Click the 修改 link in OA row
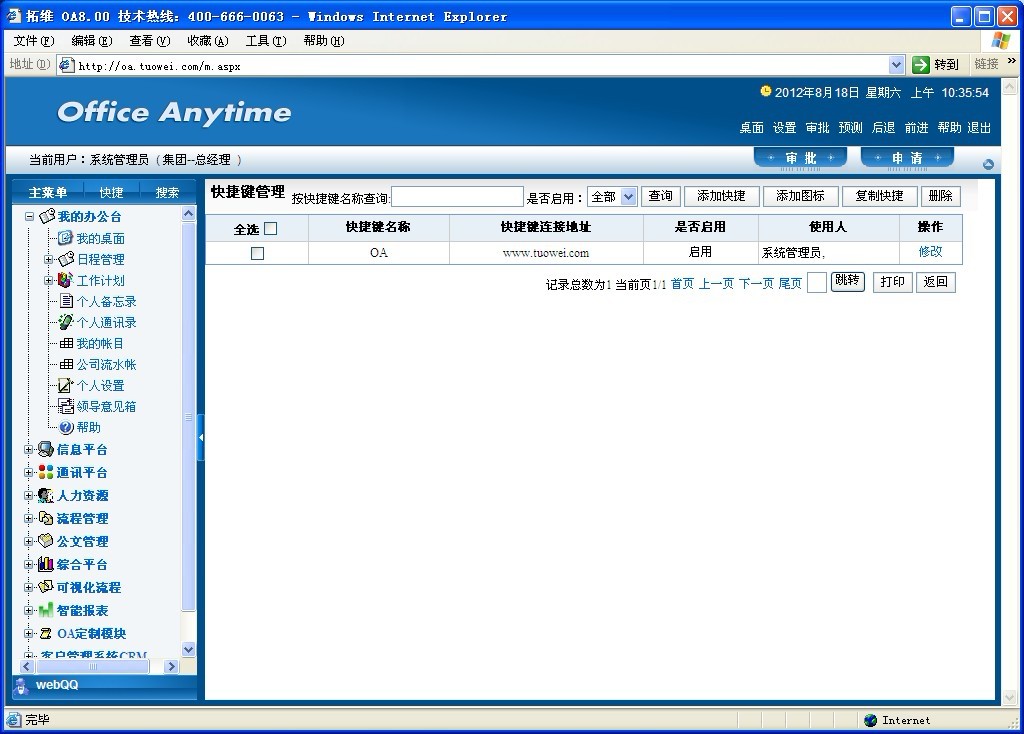This screenshot has width=1024, height=734. [930, 252]
